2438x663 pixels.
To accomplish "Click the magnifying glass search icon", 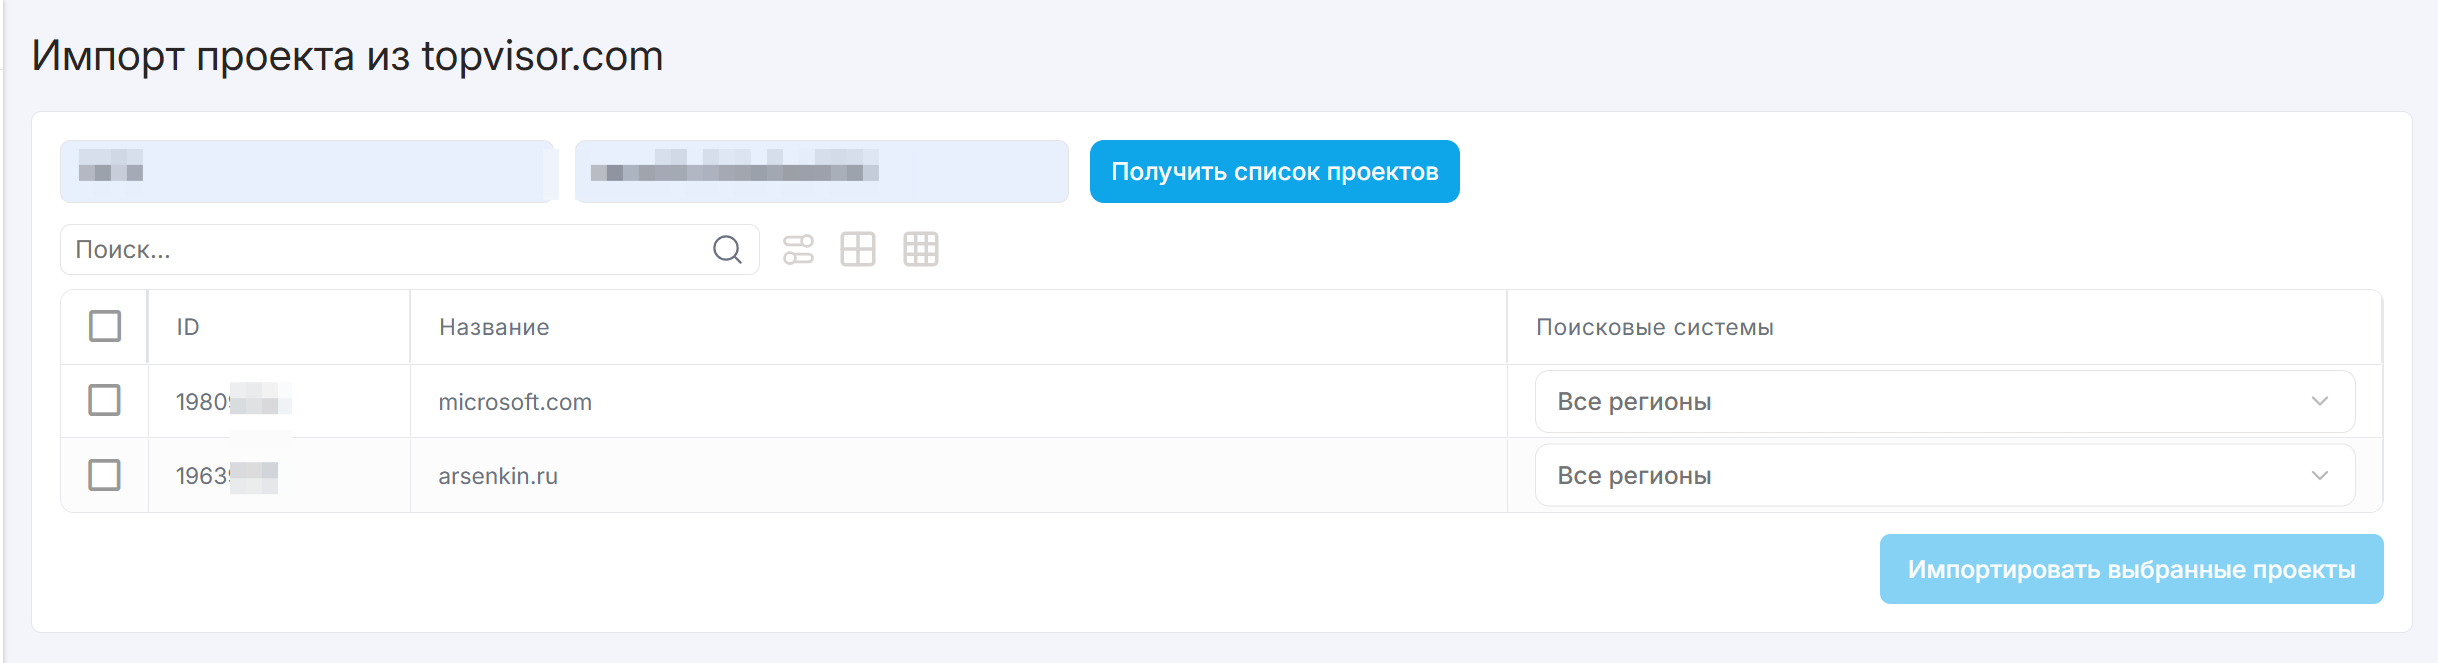I will 727,249.
